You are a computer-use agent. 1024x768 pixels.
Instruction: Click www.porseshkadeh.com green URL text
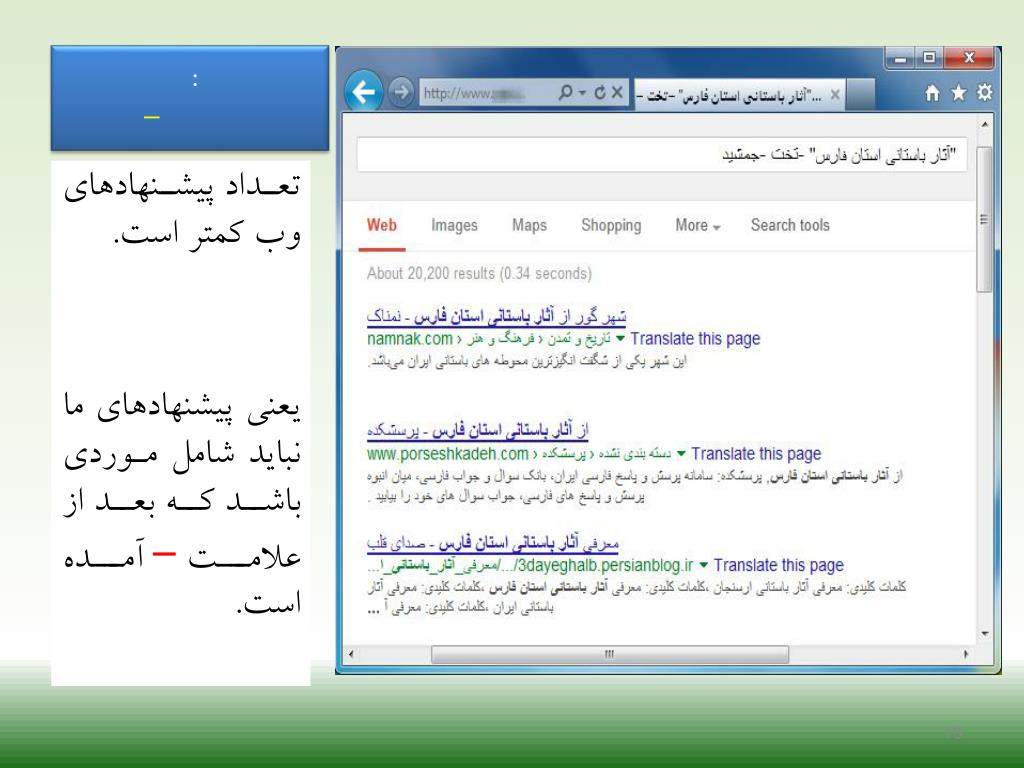(447, 454)
